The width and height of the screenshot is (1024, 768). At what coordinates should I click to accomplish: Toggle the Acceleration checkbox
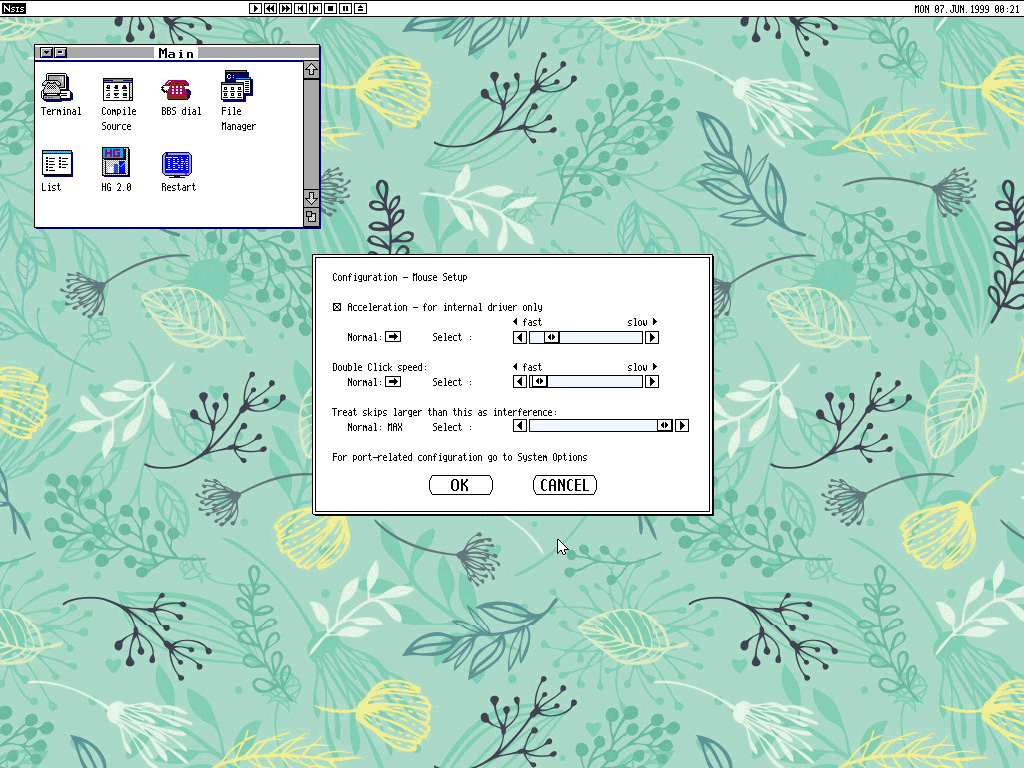tap(337, 307)
